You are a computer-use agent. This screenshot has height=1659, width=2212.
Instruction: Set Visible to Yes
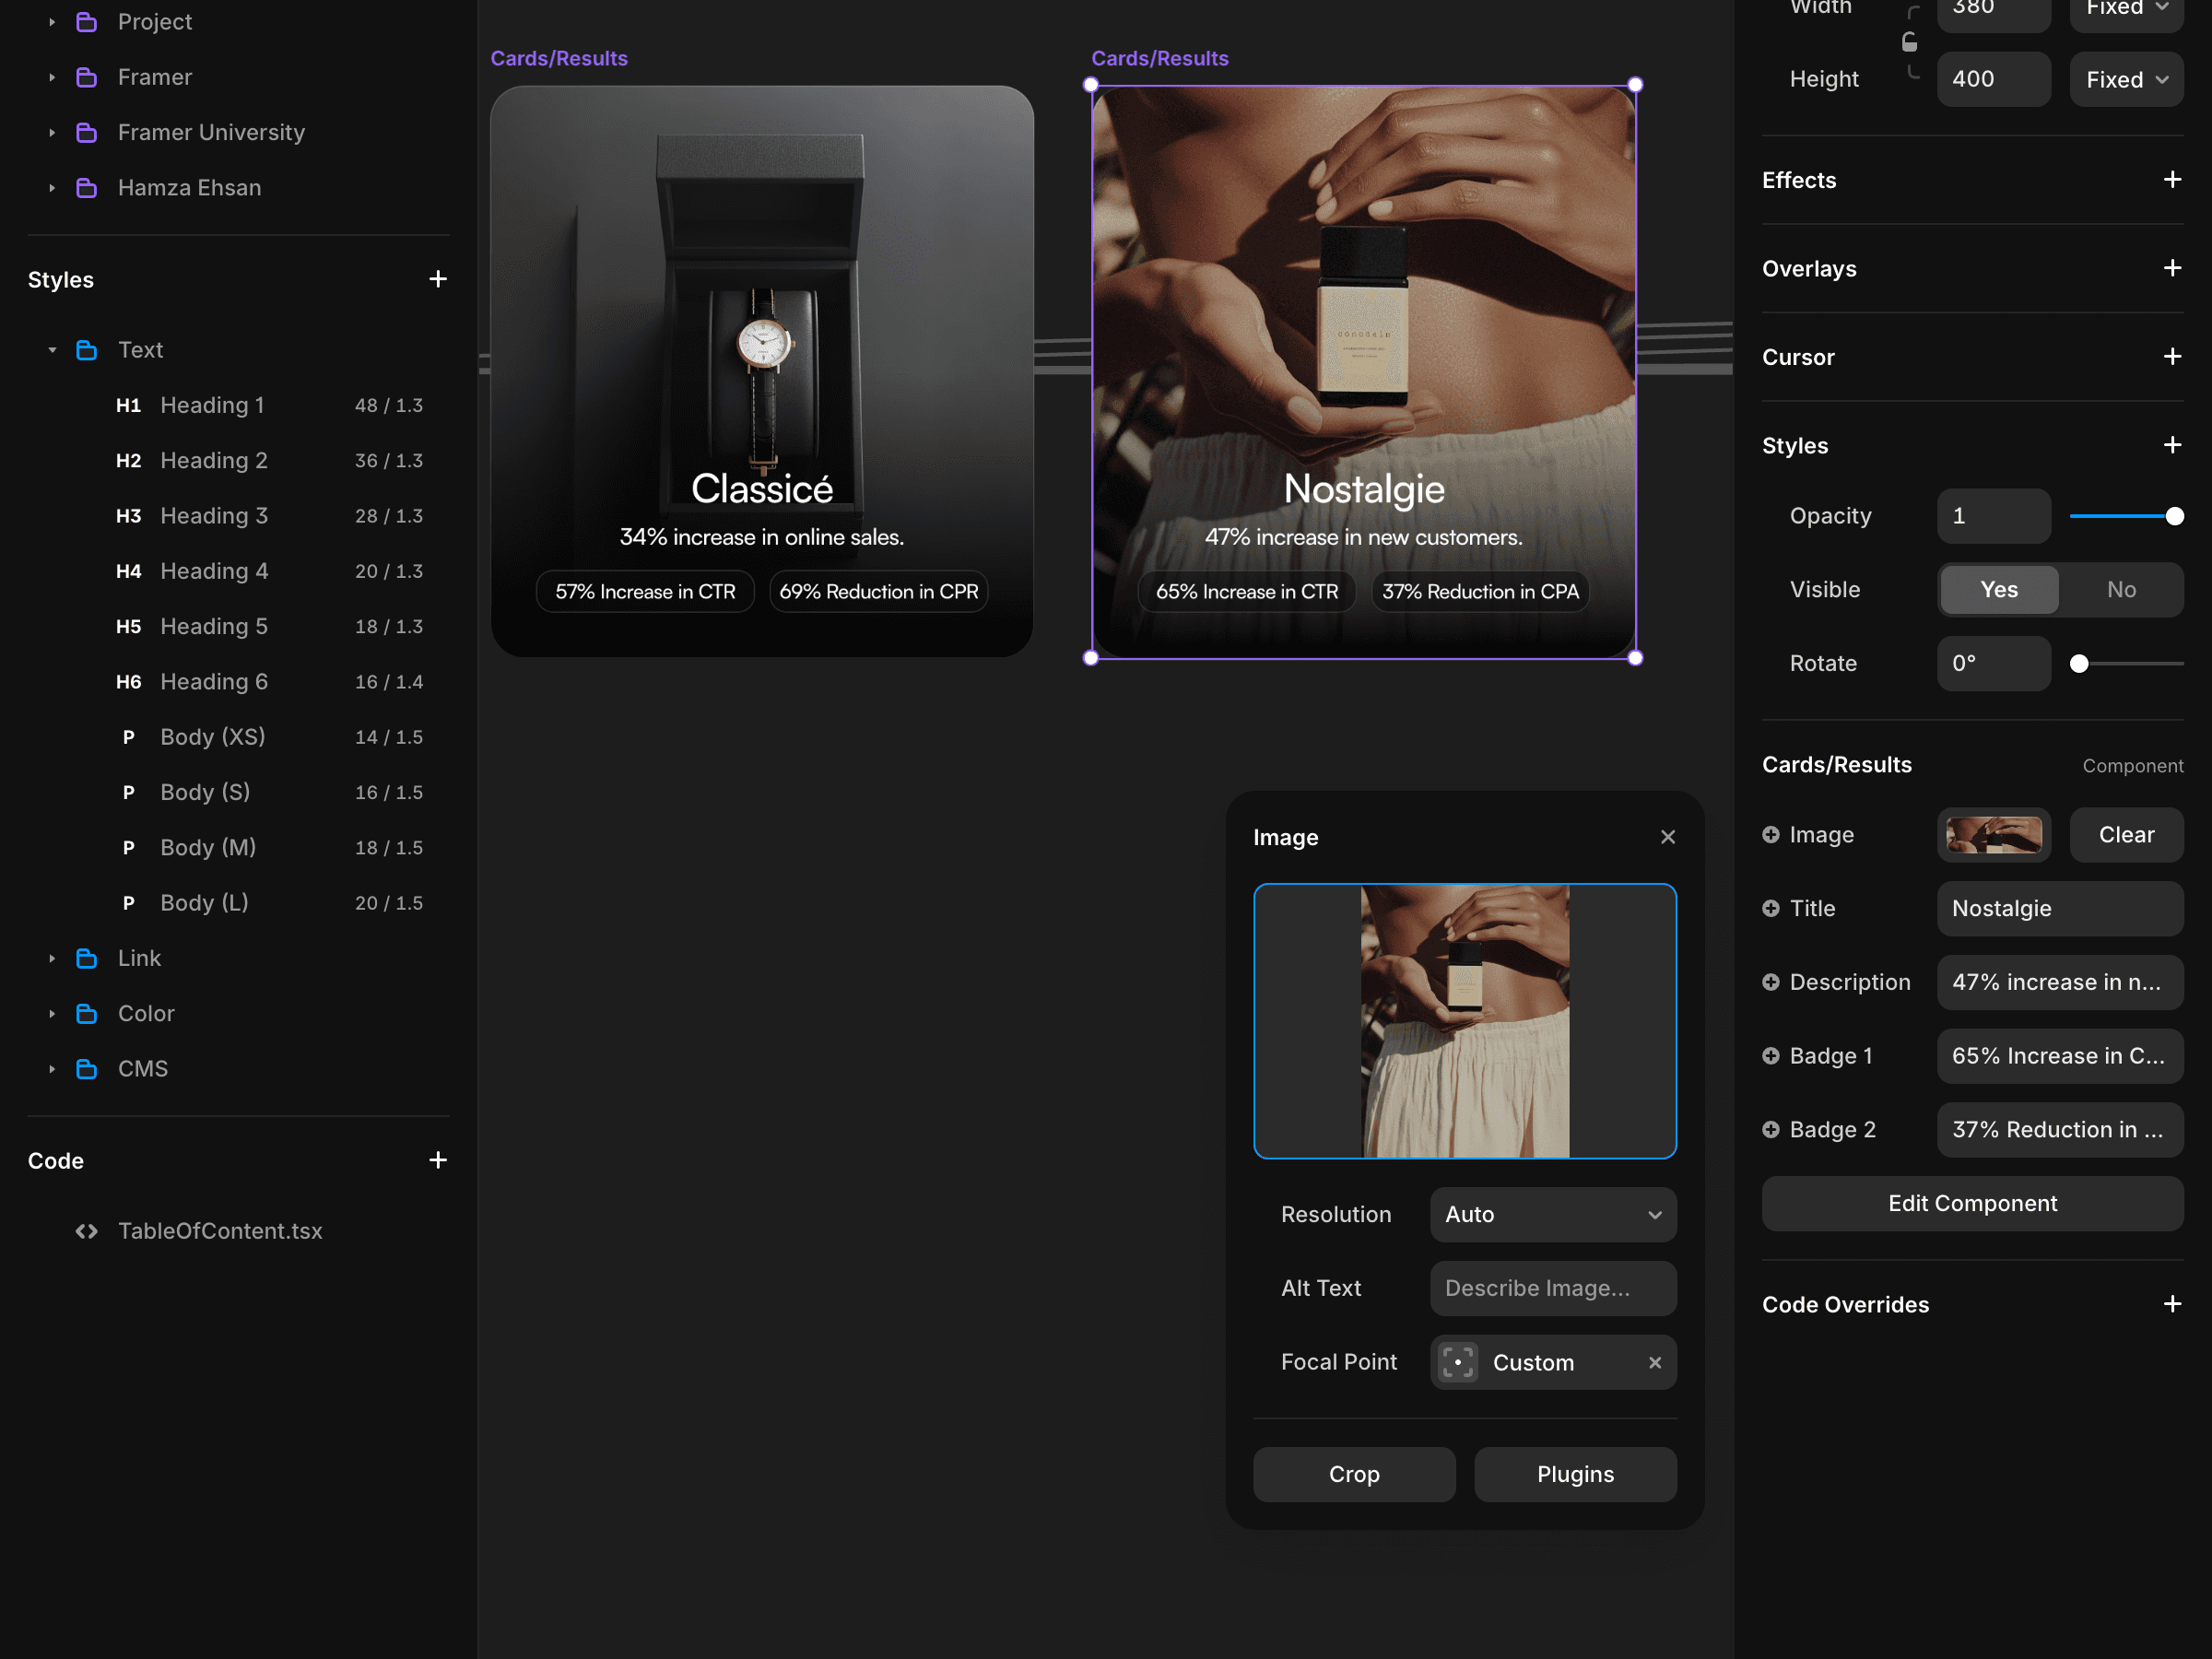[x=1998, y=590]
